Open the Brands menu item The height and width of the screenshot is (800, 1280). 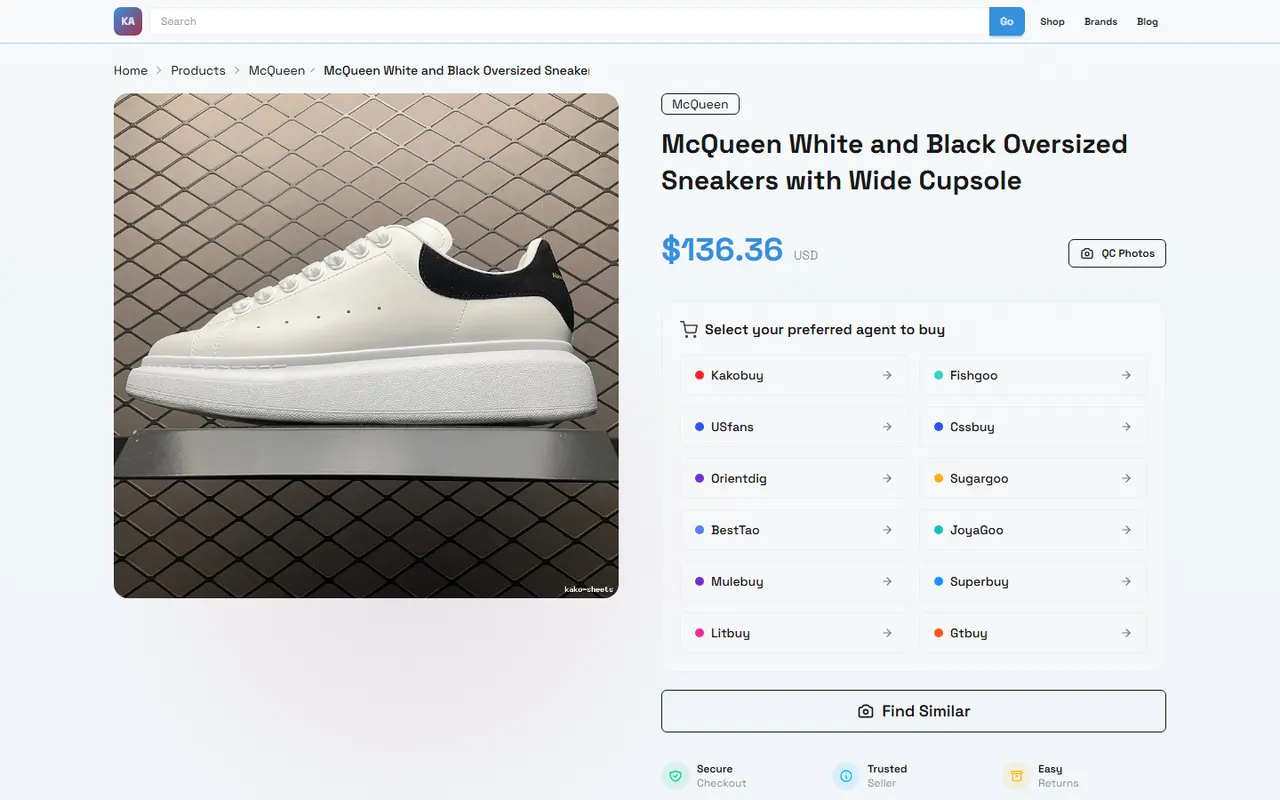1100,21
